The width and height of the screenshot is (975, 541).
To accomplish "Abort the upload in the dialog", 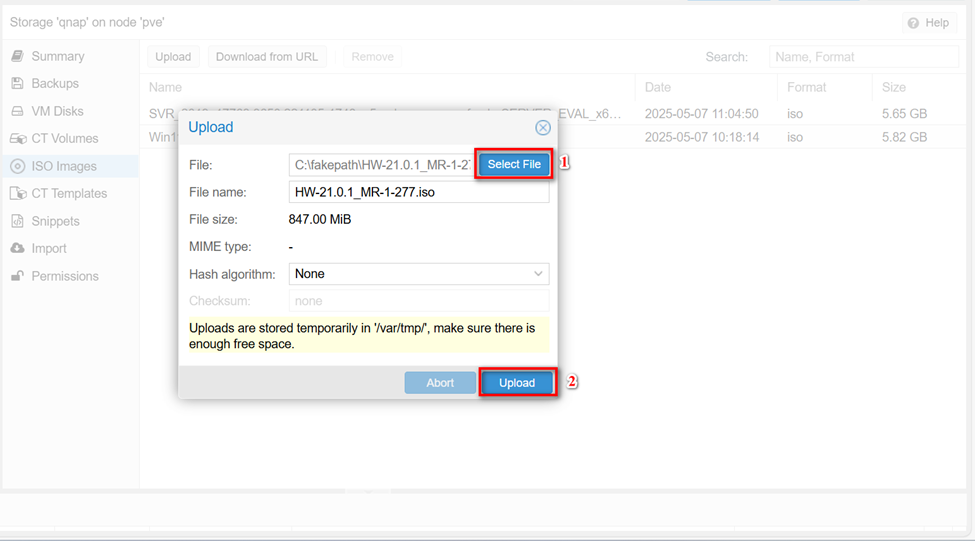I will [x=440, y=383].
